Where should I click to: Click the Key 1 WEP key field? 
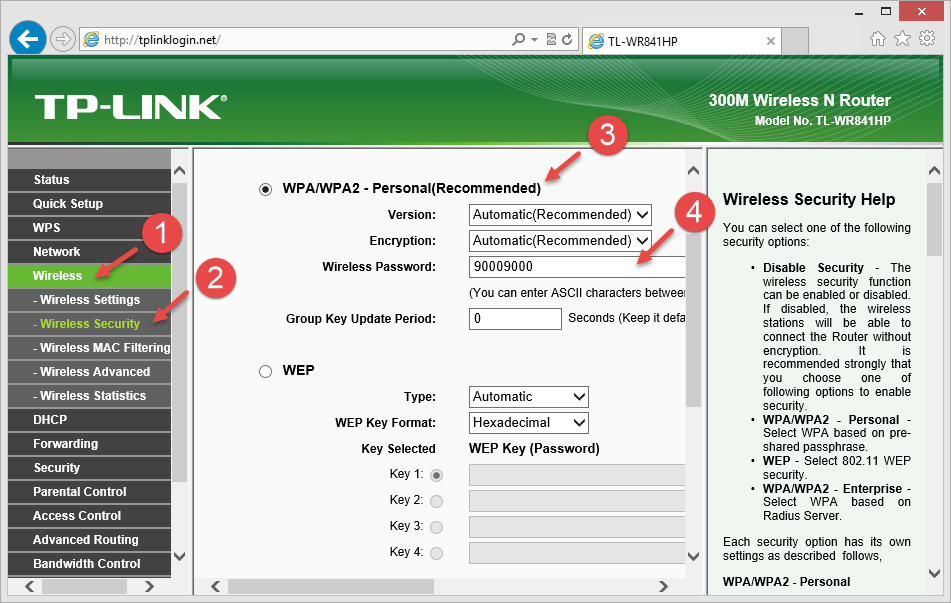pyautogui.click(x=577, y=475)
